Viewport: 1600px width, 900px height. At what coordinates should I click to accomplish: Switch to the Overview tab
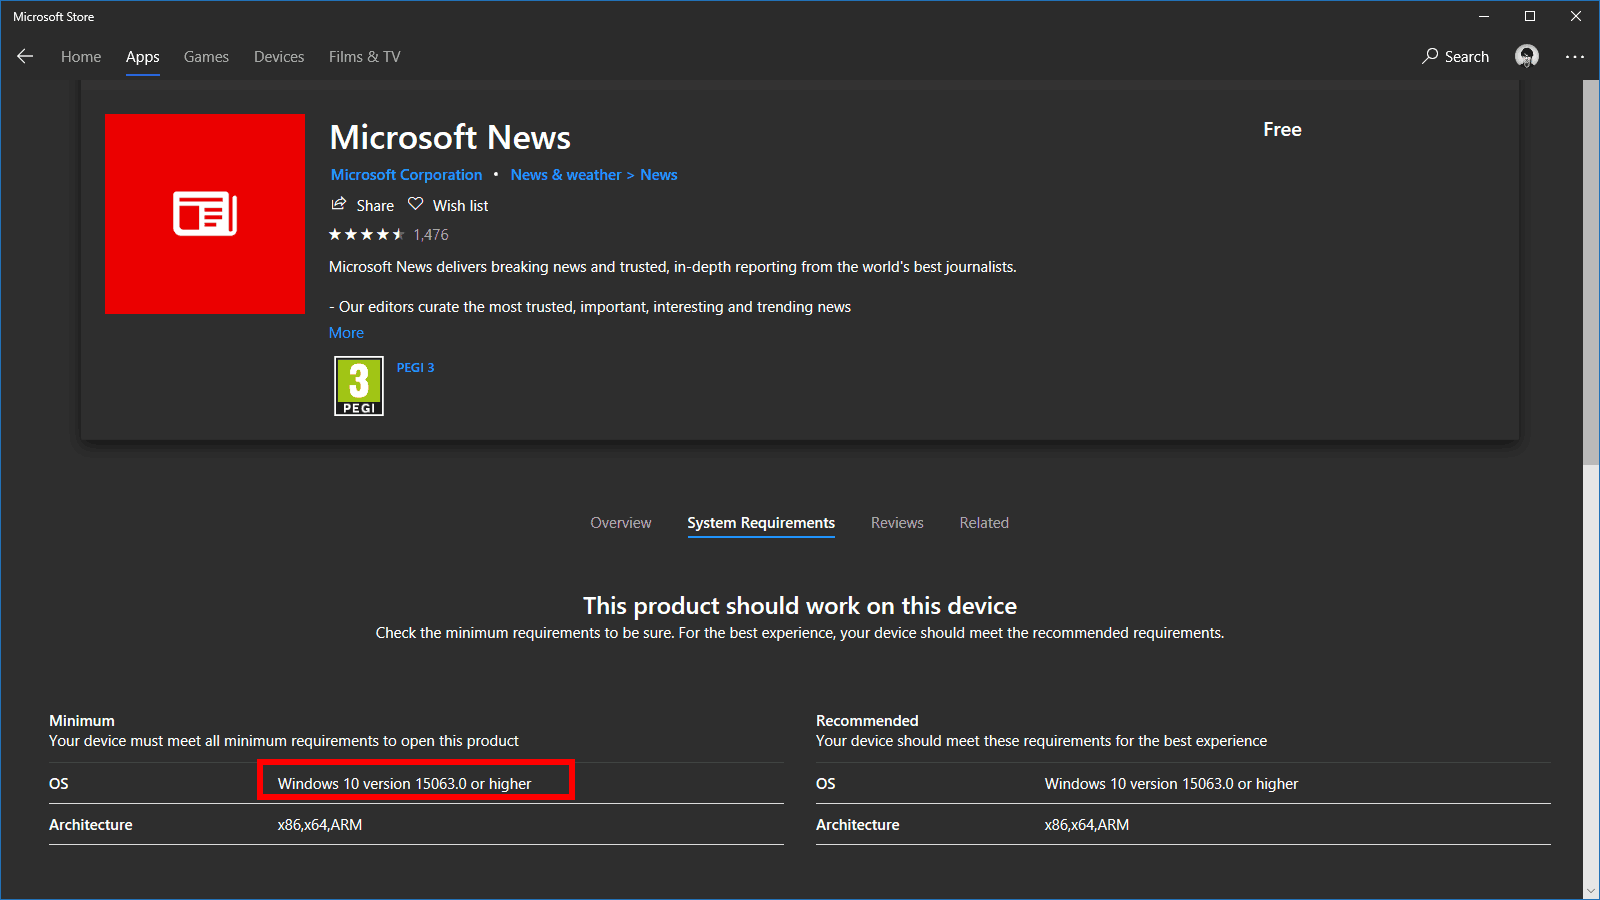pos(621,523)
